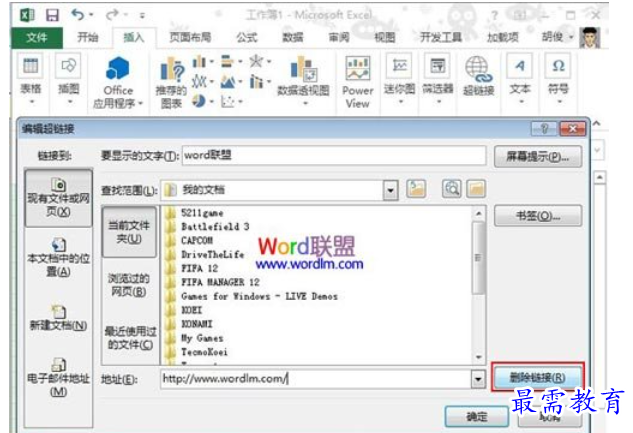Screen dimensions: 633x433
Task: Open the Excel application icon menu
Action: pyautogui.click(x=27, y=15)
